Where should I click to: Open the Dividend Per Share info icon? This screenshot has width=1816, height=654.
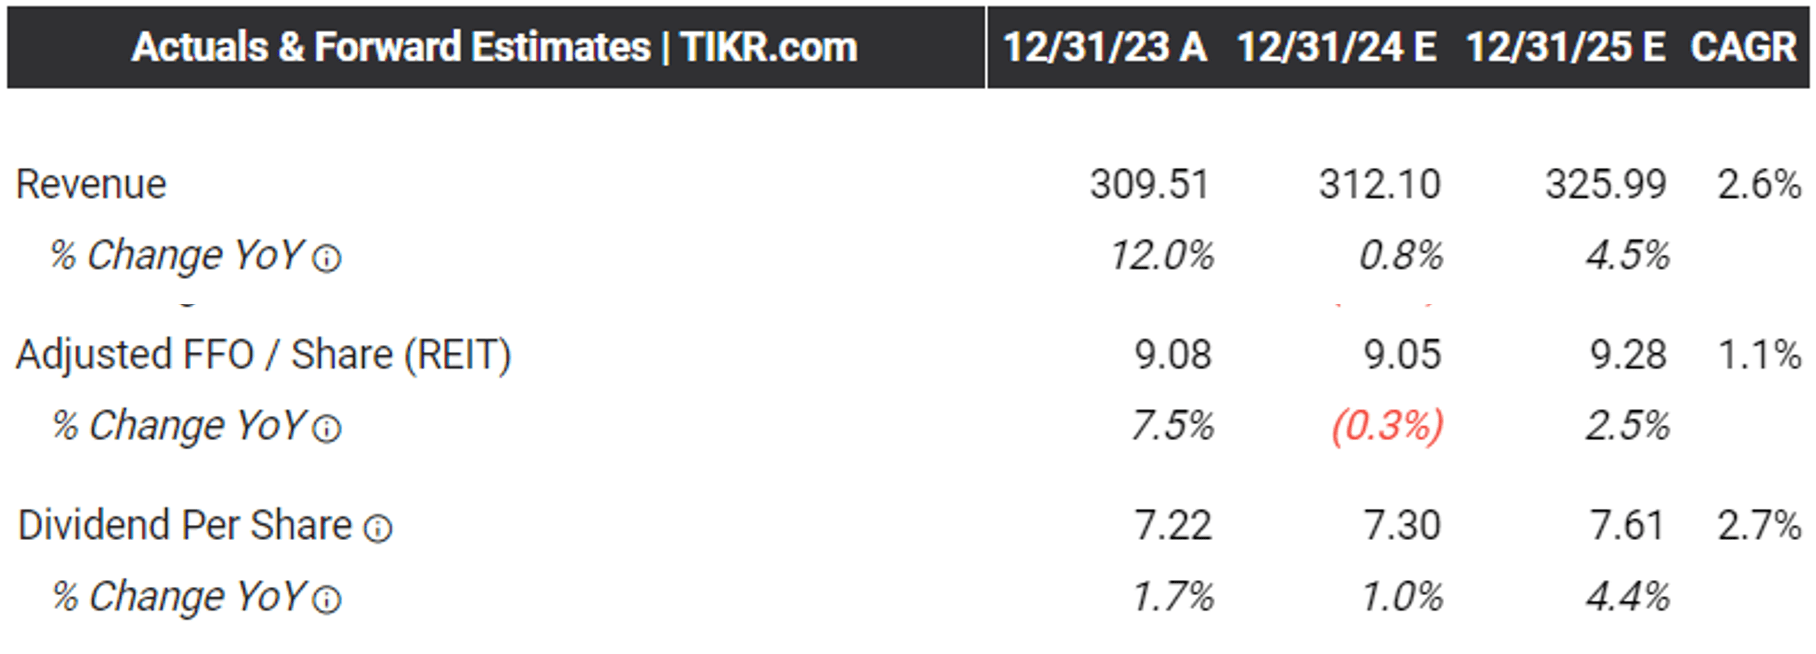point(378,528)
